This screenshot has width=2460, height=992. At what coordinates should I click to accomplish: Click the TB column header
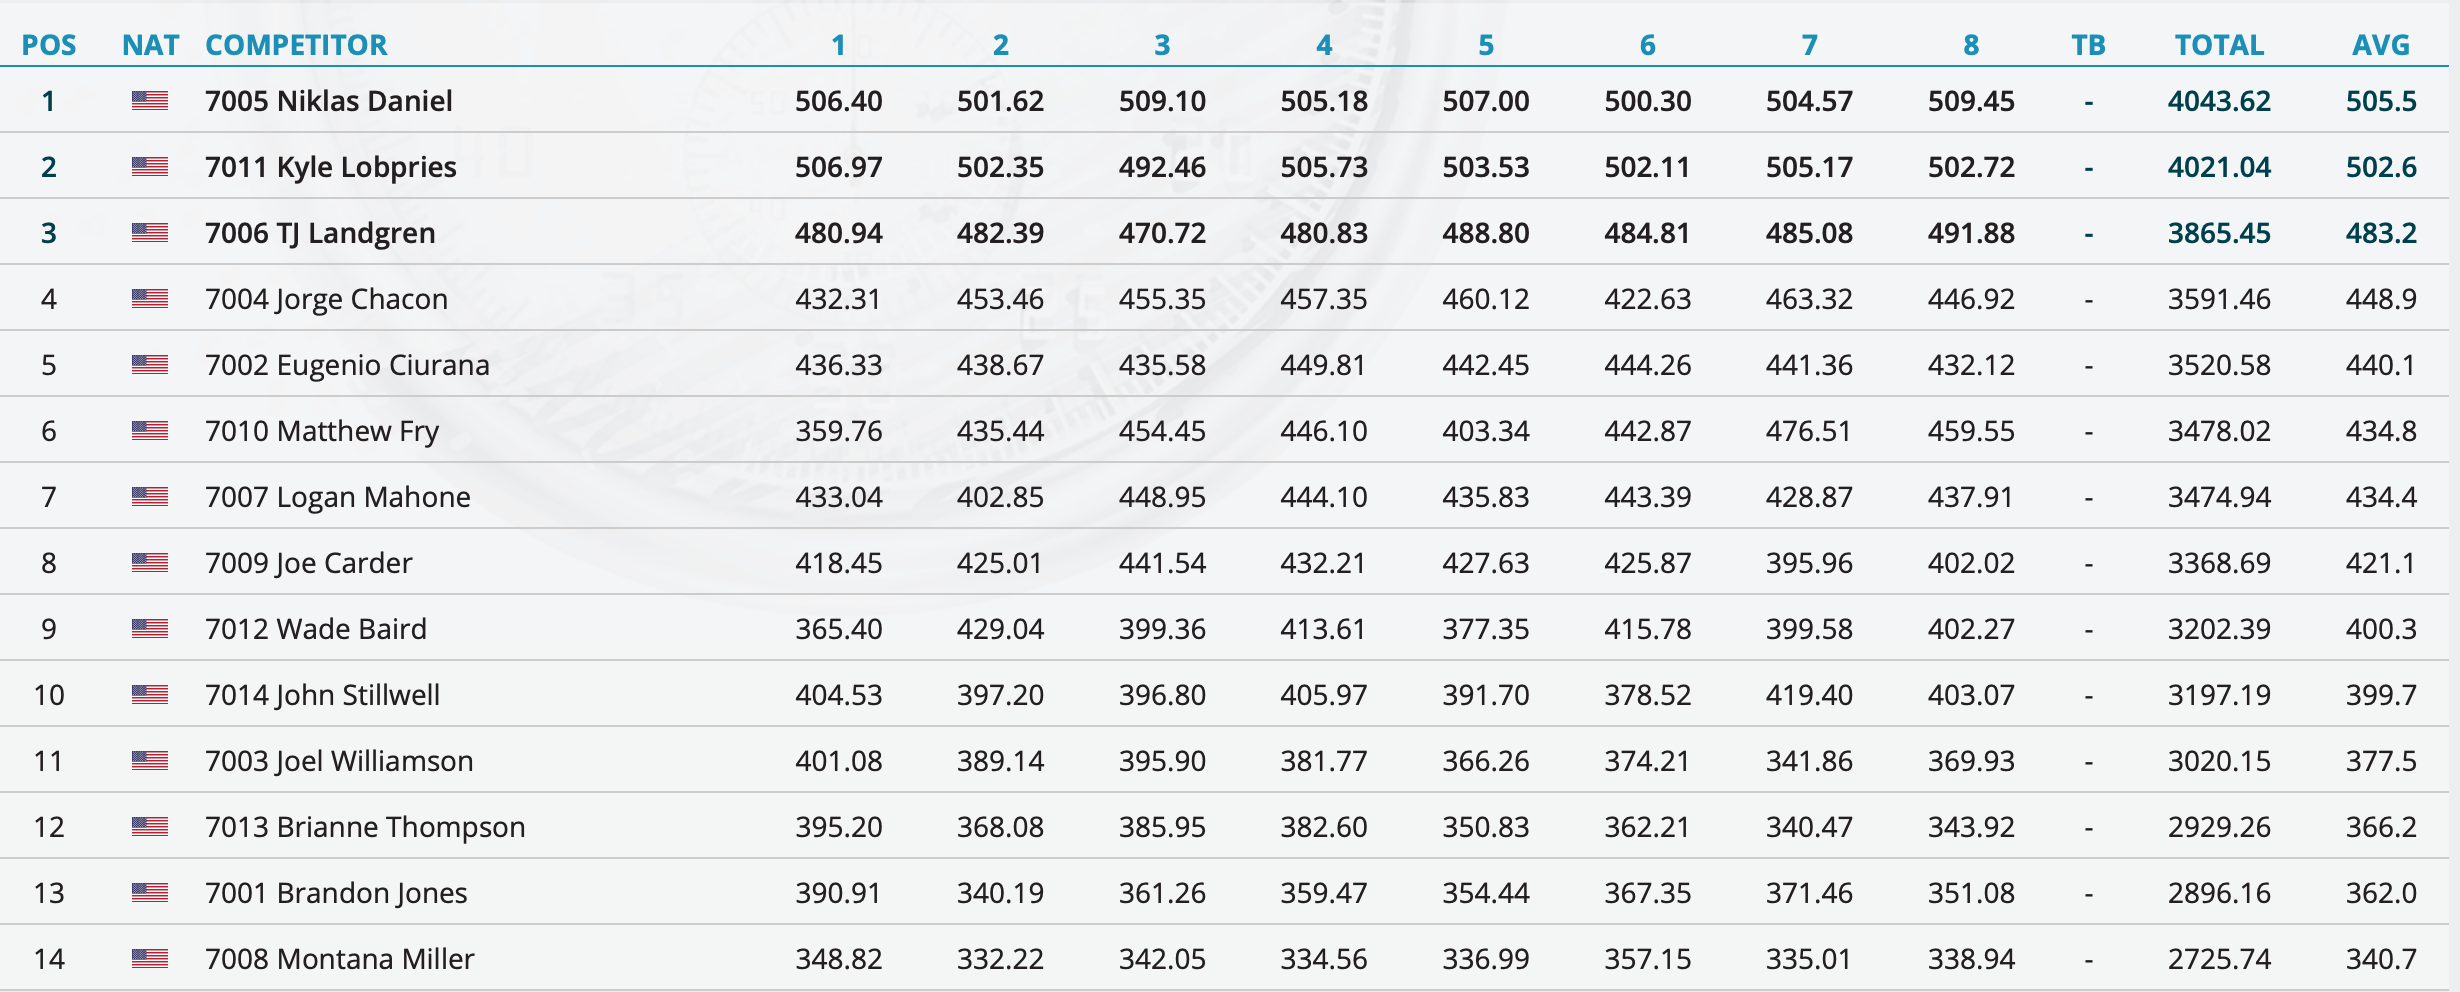click(2088, 45)
